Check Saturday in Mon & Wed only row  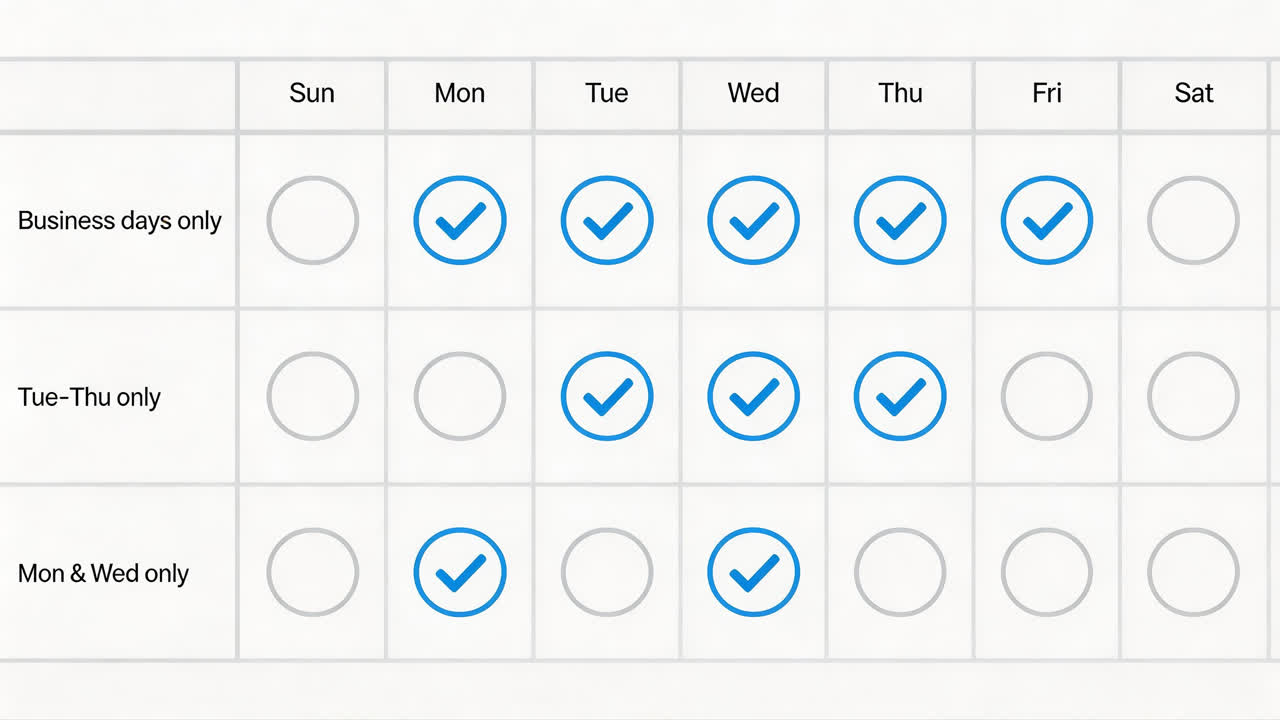pyautogui.click(x=1193, y=572)
